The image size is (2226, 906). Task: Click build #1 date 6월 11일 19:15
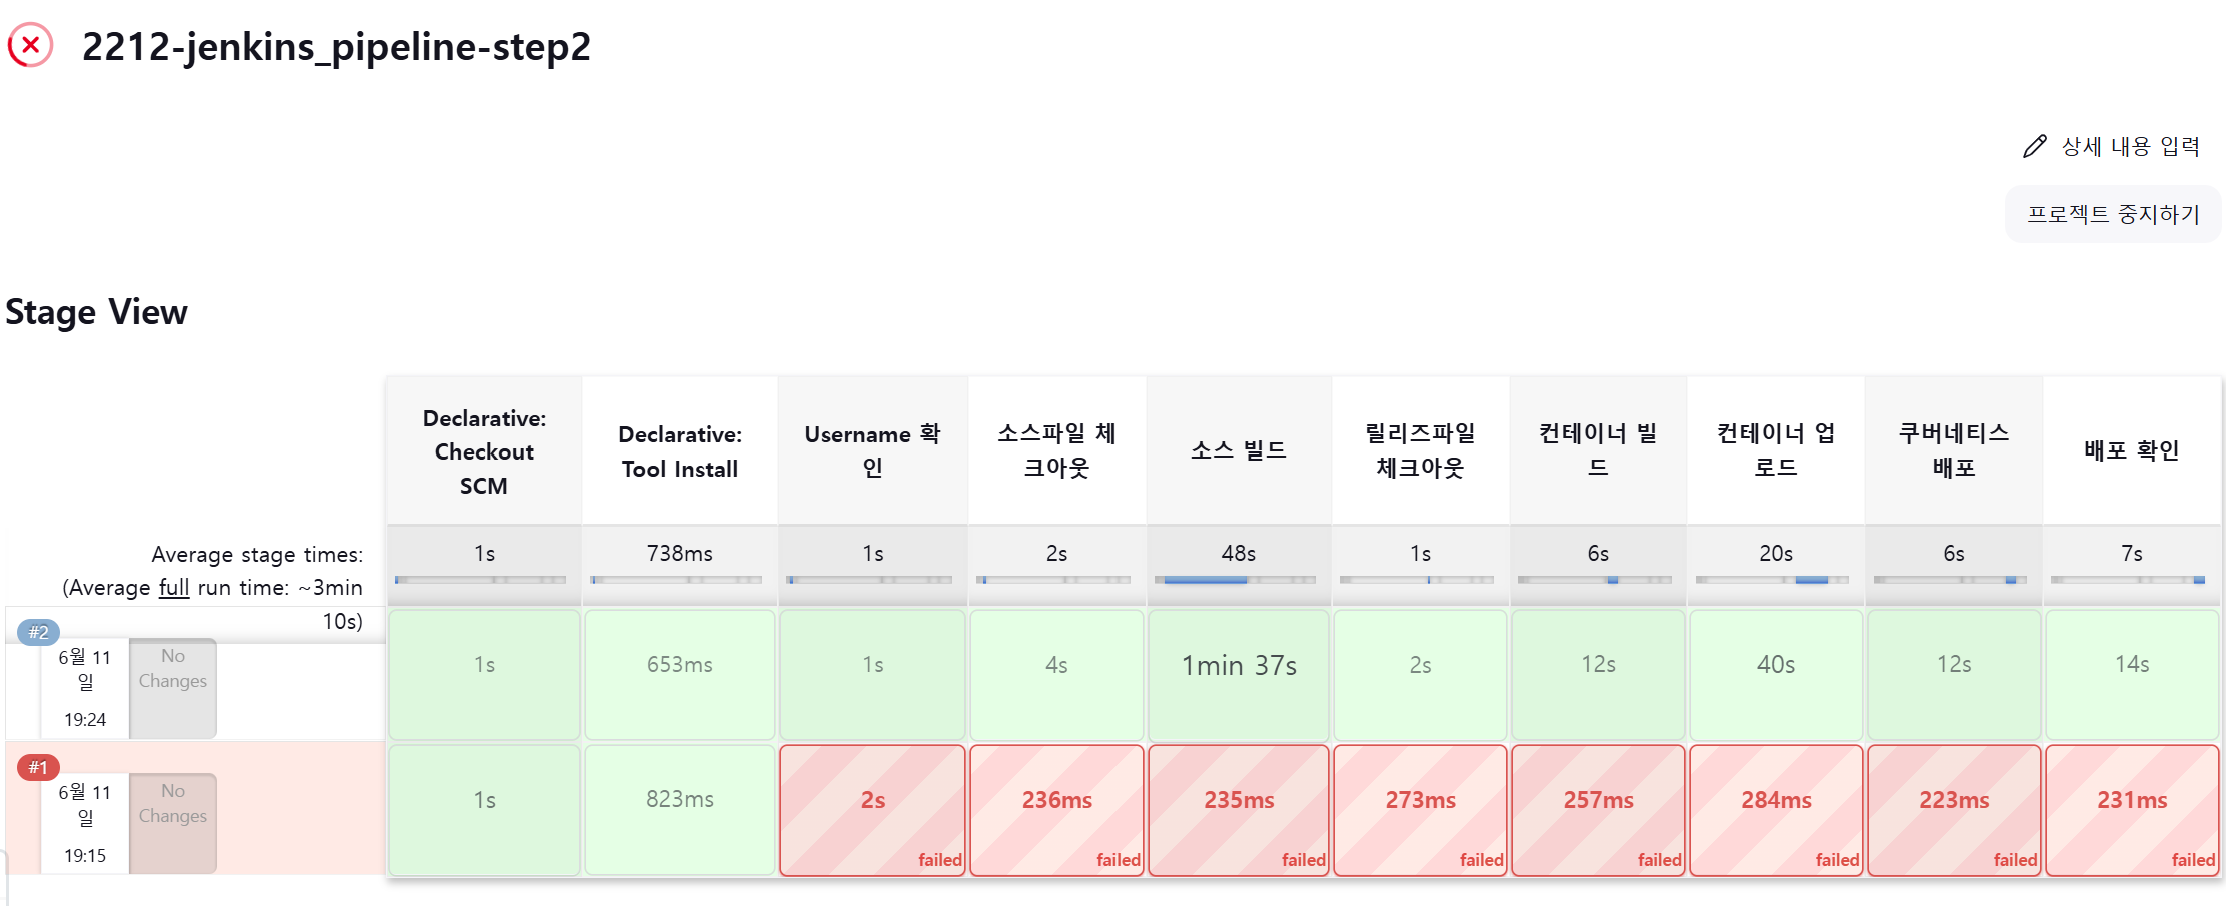pyautogui.click(x=85, y=823)
